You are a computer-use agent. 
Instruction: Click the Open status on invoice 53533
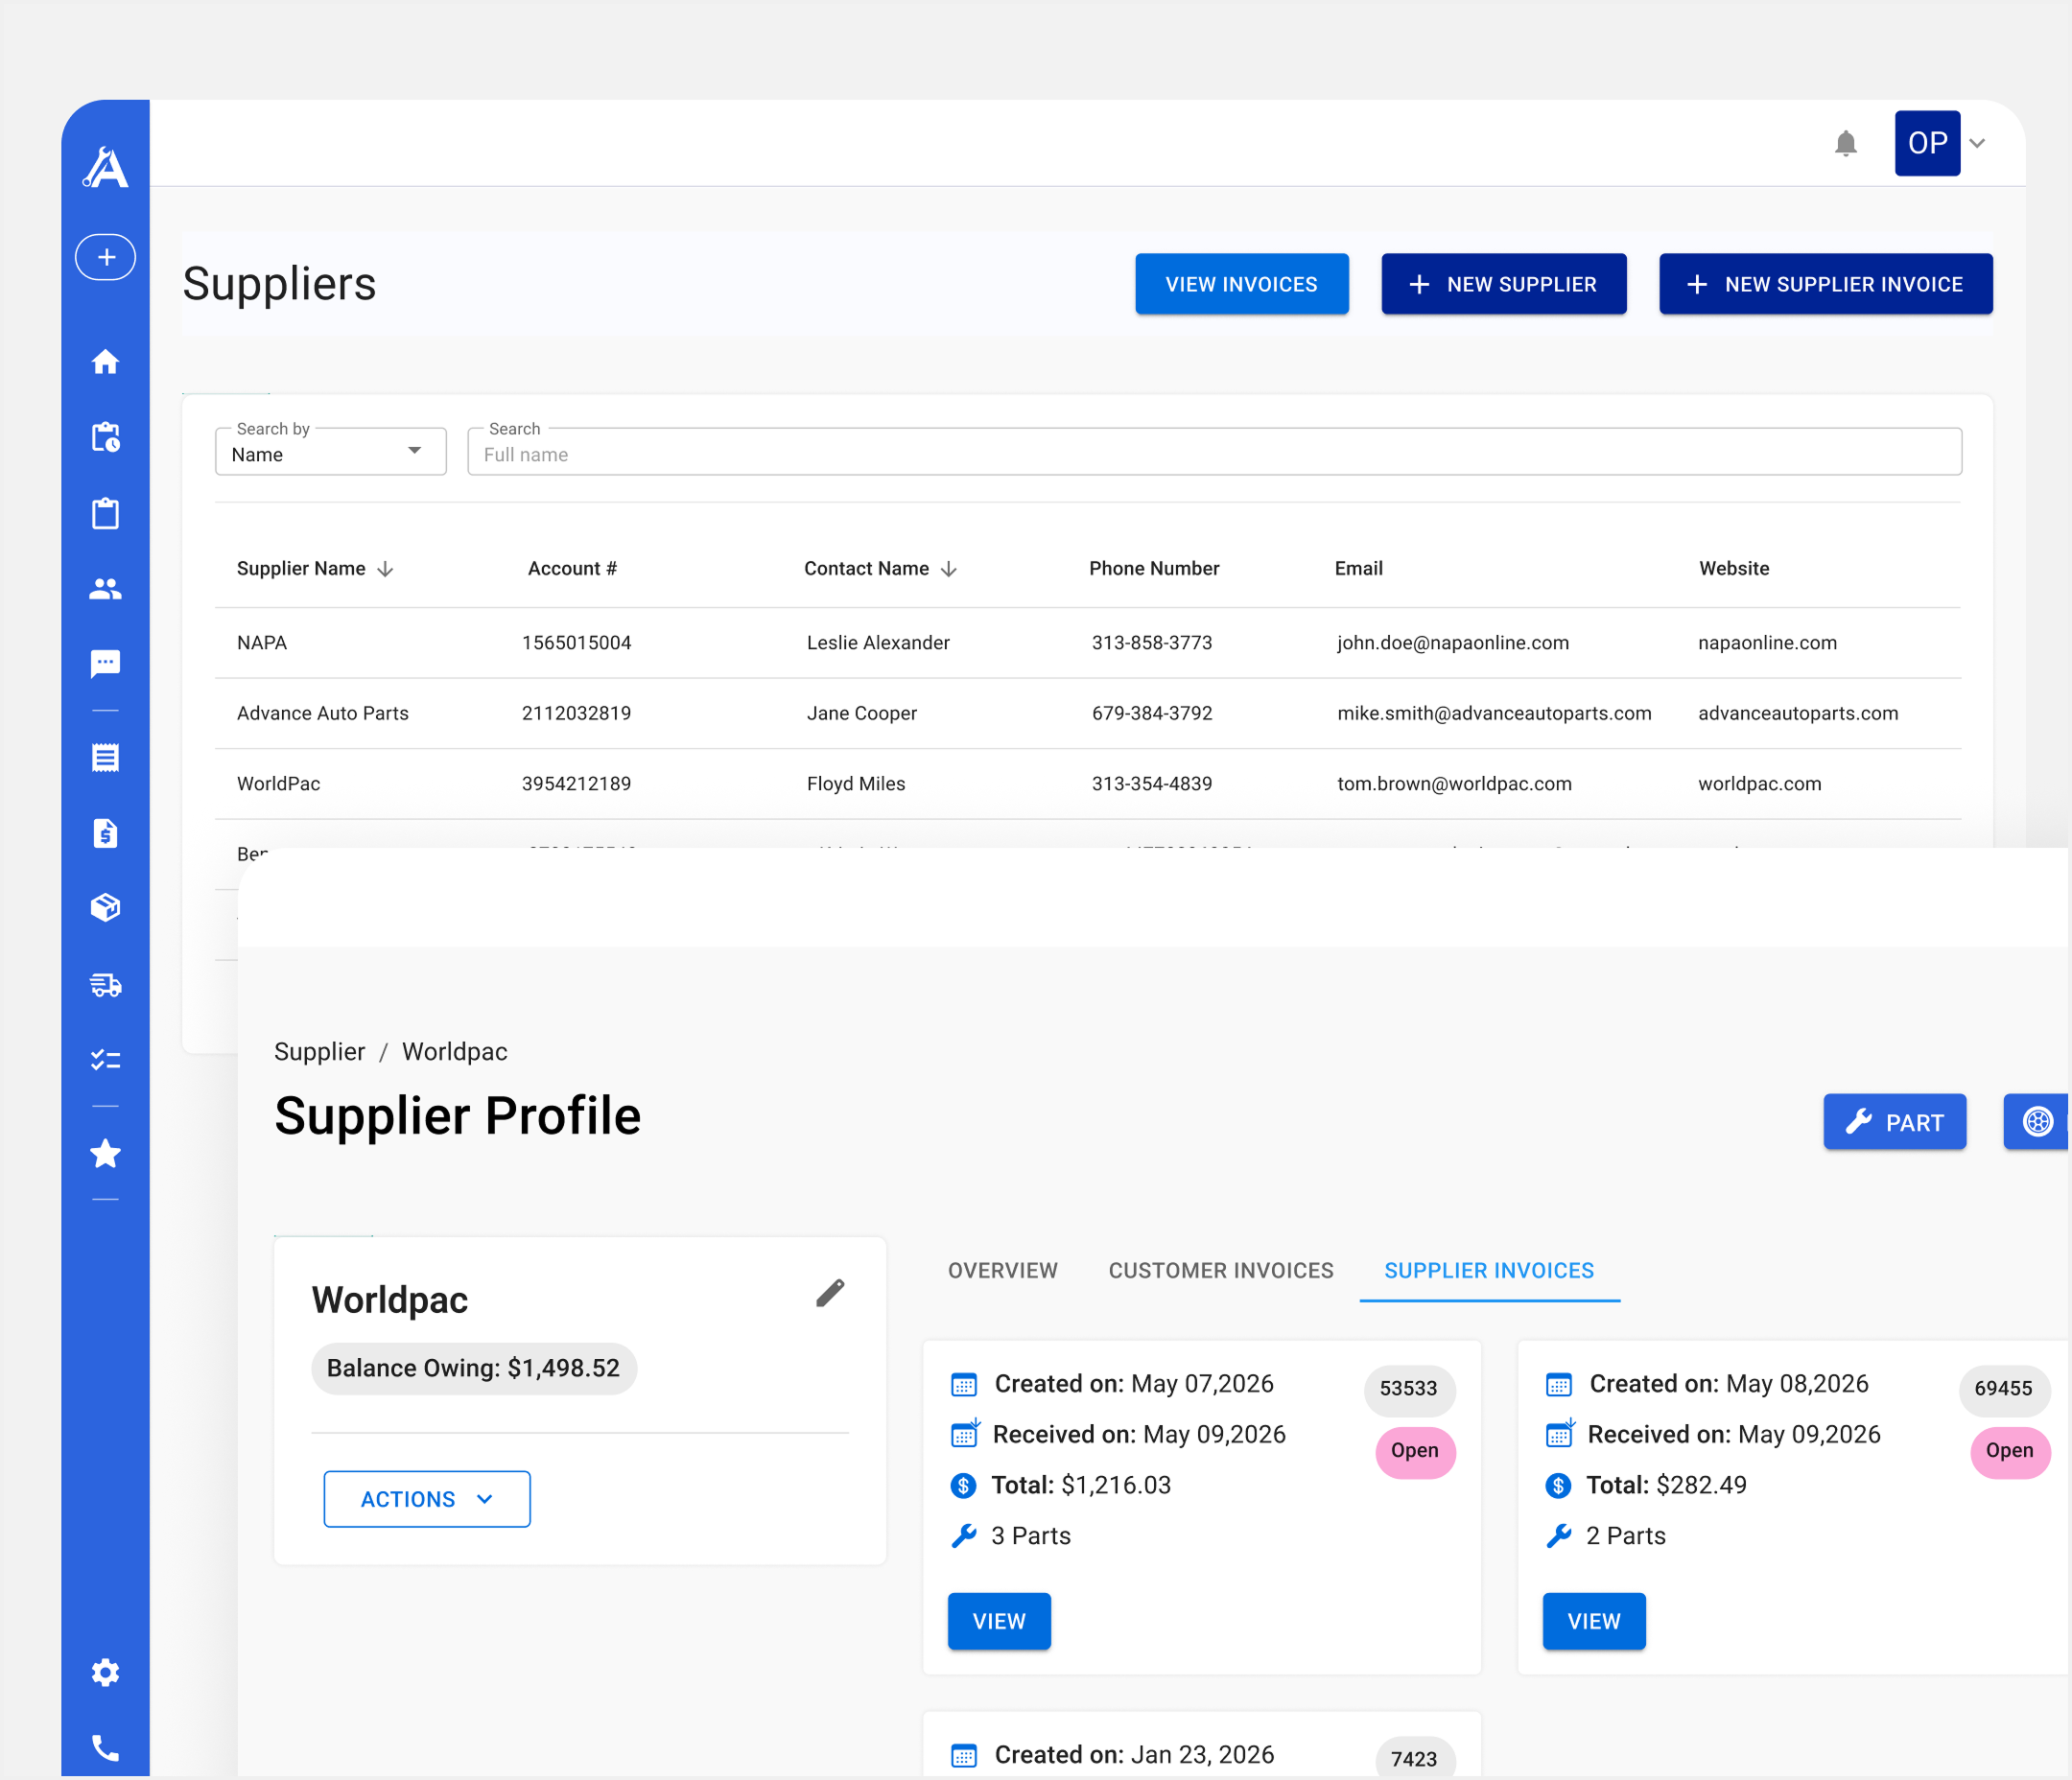pyautogui.click(x=1414, y=1450)
